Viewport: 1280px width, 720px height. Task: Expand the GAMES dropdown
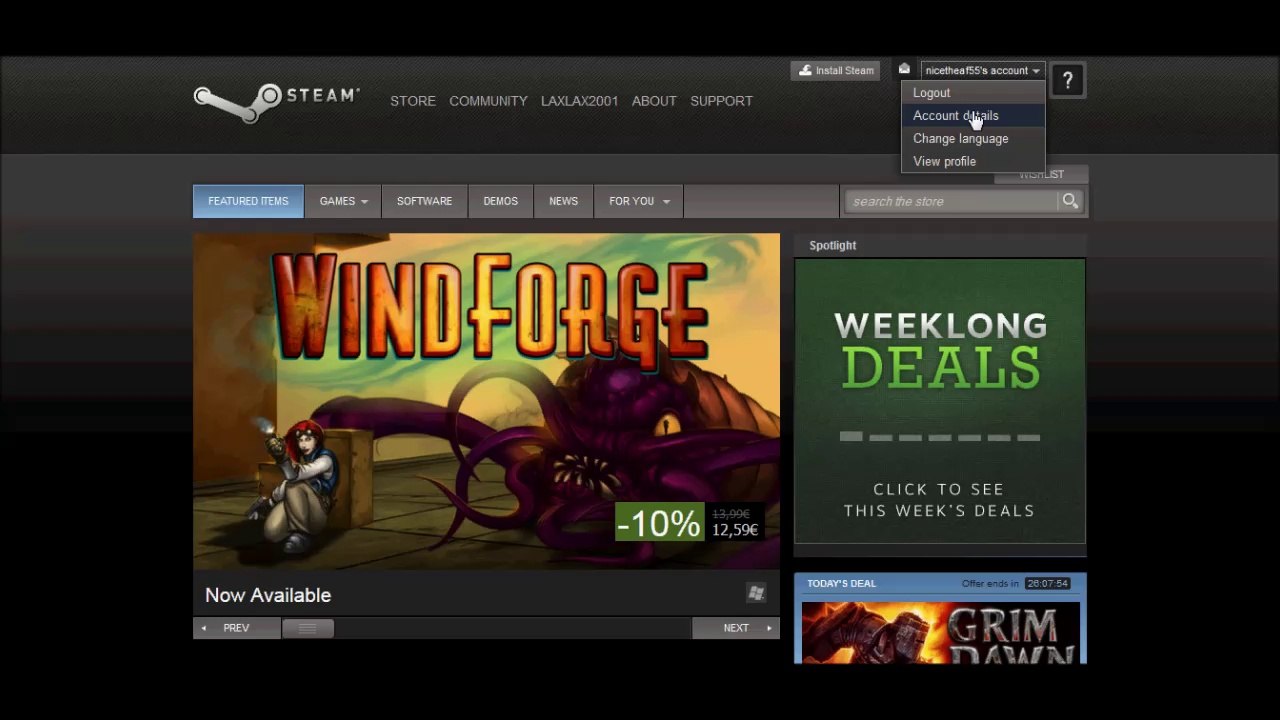click(343, 201)
